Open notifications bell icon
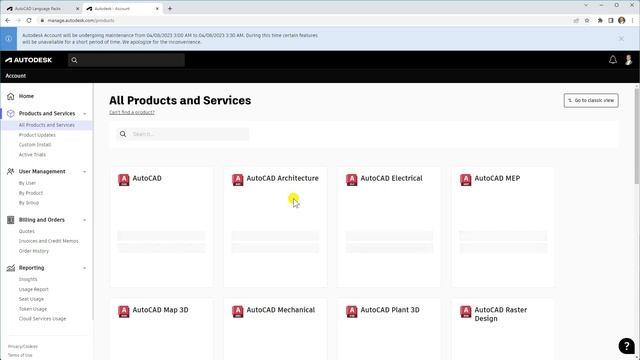 (x=613, y=60)
